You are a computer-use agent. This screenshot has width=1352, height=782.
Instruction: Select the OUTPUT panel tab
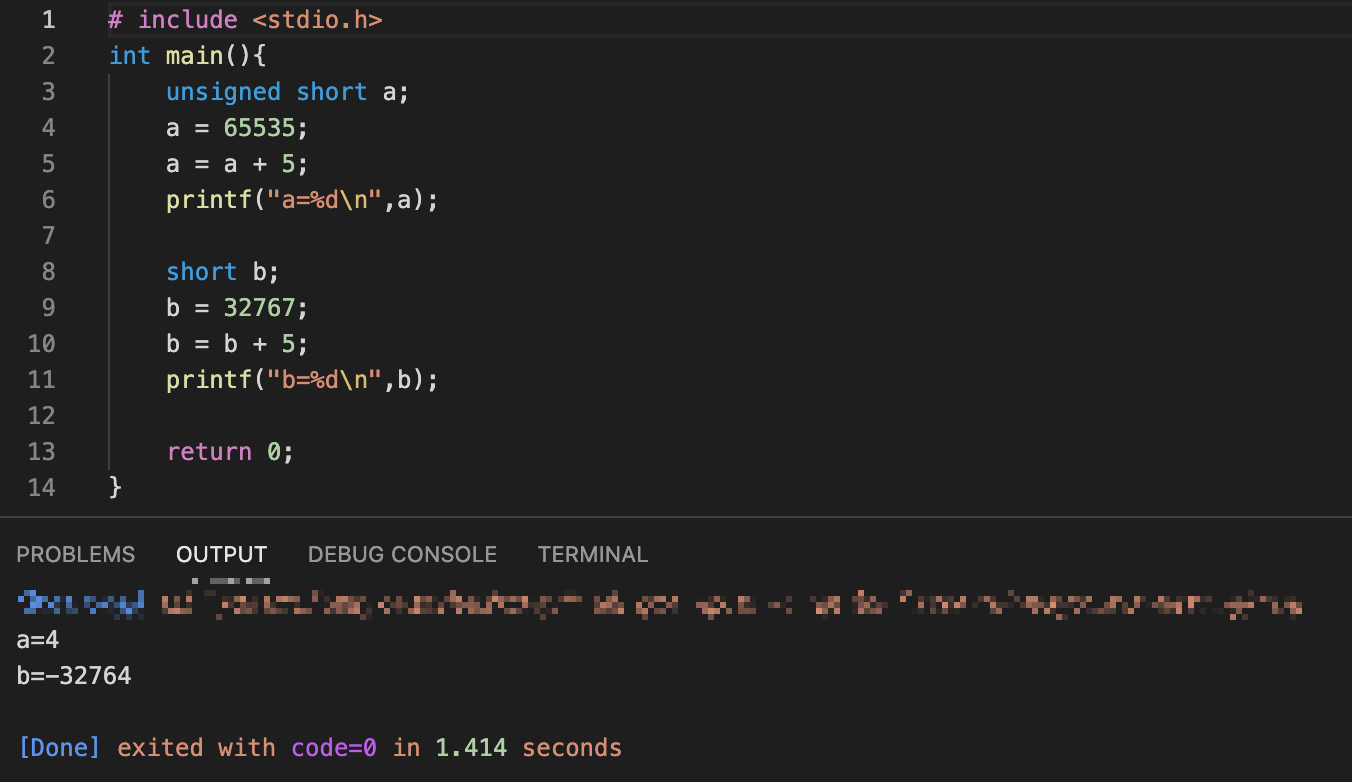222,554
